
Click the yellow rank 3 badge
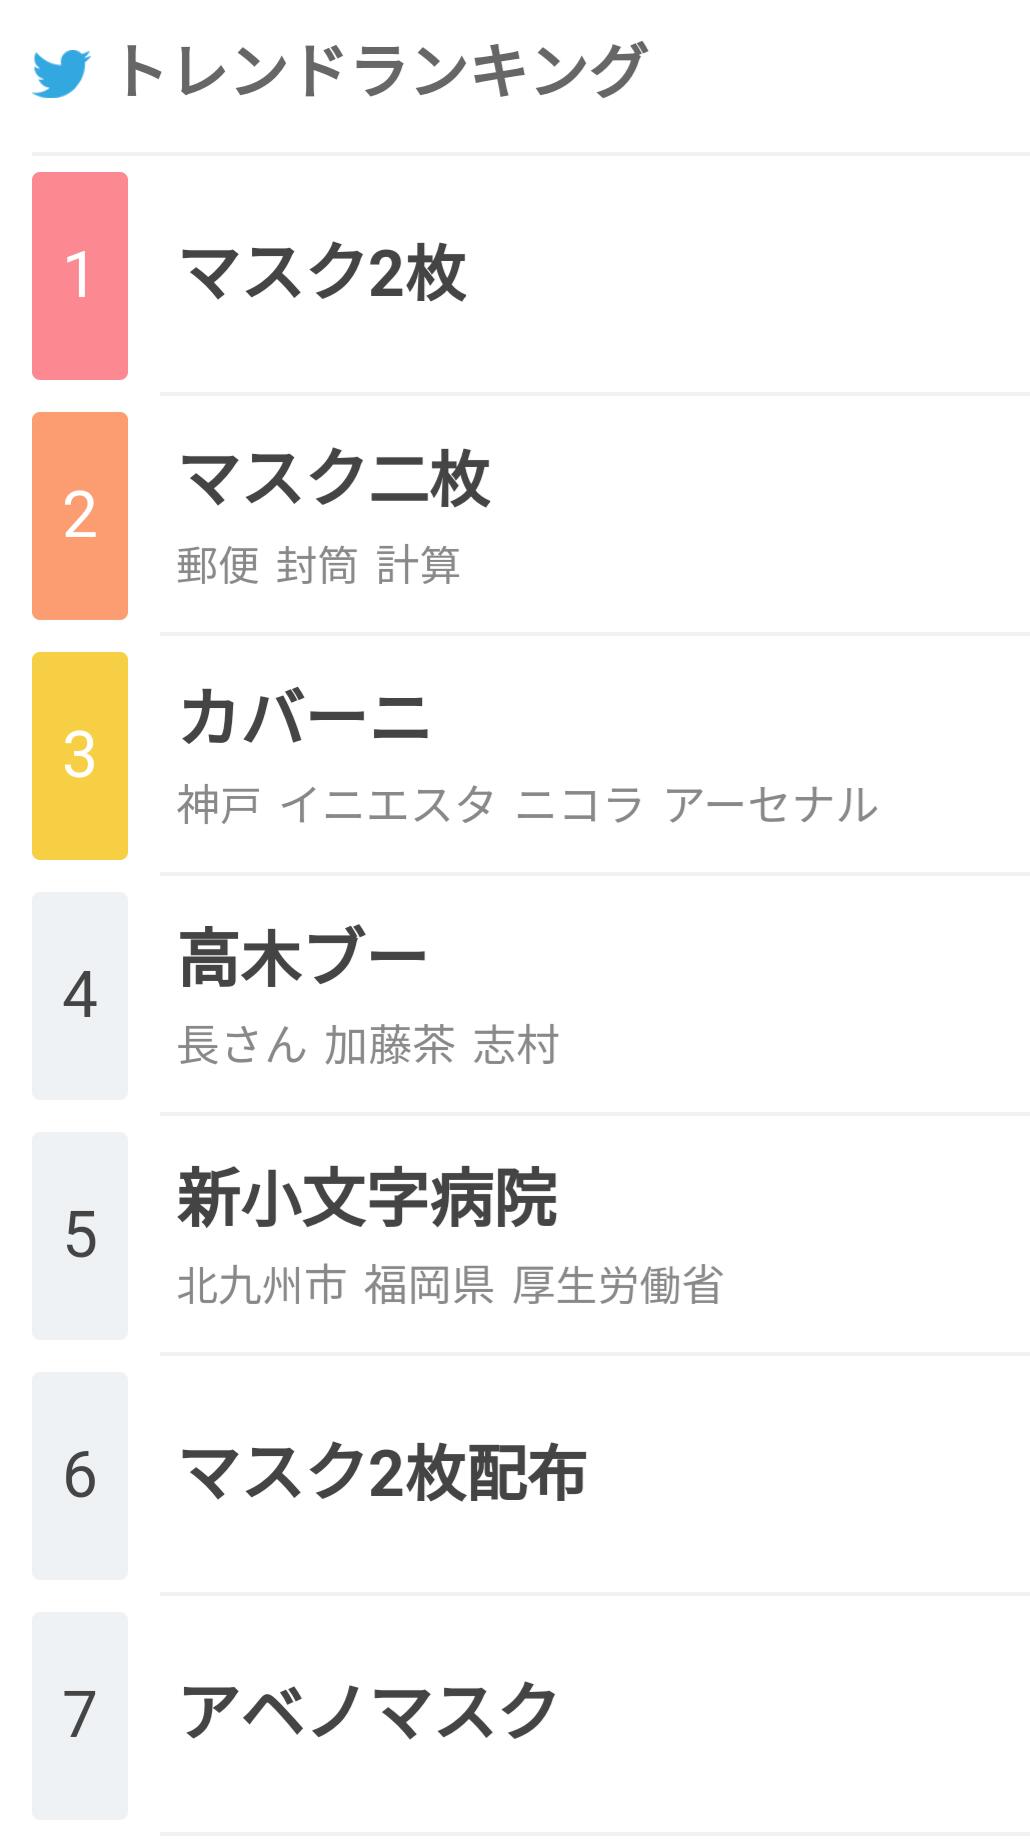coord(80,756)
